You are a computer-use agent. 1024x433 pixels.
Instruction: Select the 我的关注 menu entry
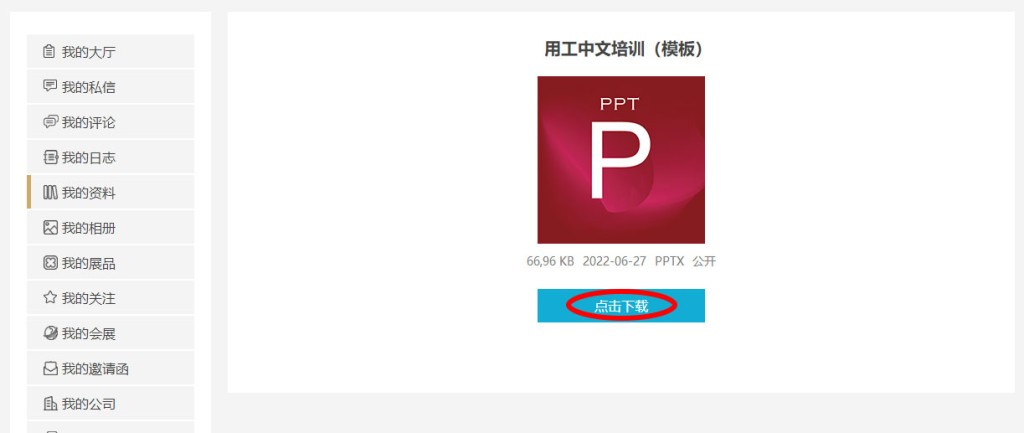(x=110, y=298)
